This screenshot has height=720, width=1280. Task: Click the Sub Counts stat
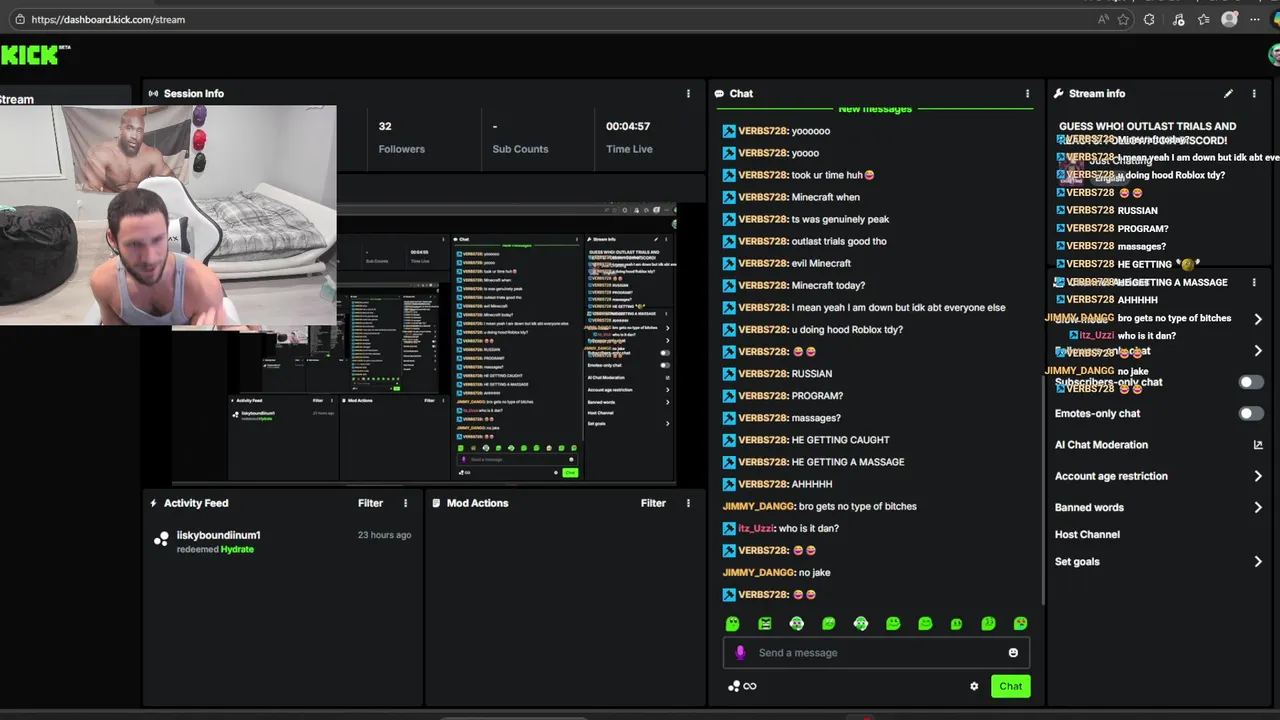click(520, 137)
